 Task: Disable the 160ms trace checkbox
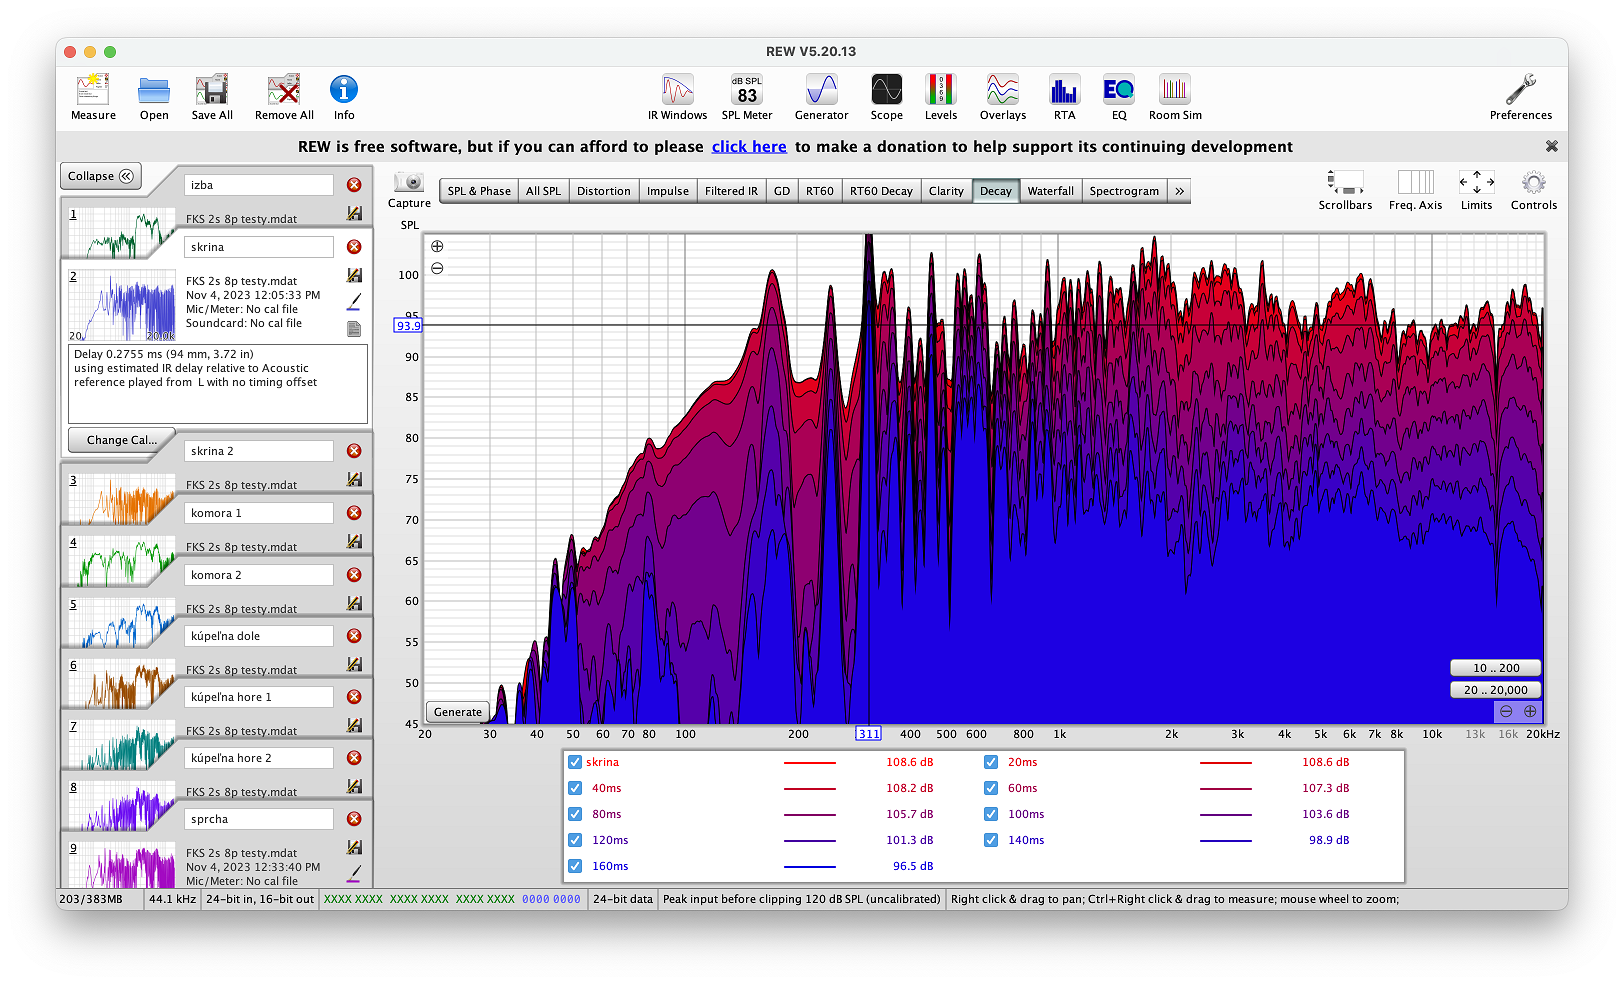pyautogui.click(x=575, y=866)
